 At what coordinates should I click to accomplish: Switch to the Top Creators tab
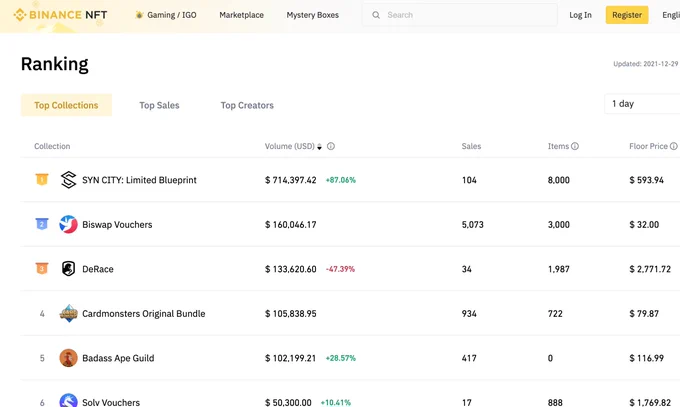click(247, 105)
